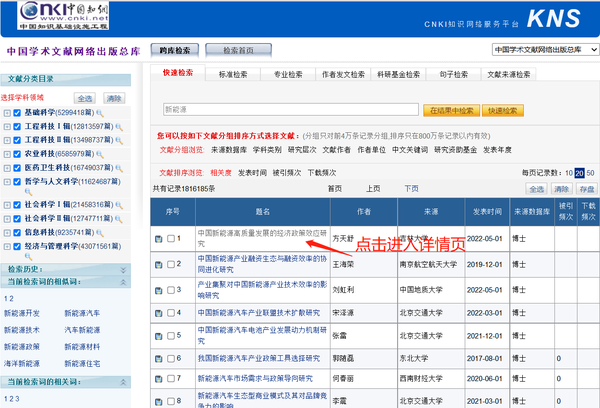
Task: Click similar term 新能源汽车
Action: [82, 313]
